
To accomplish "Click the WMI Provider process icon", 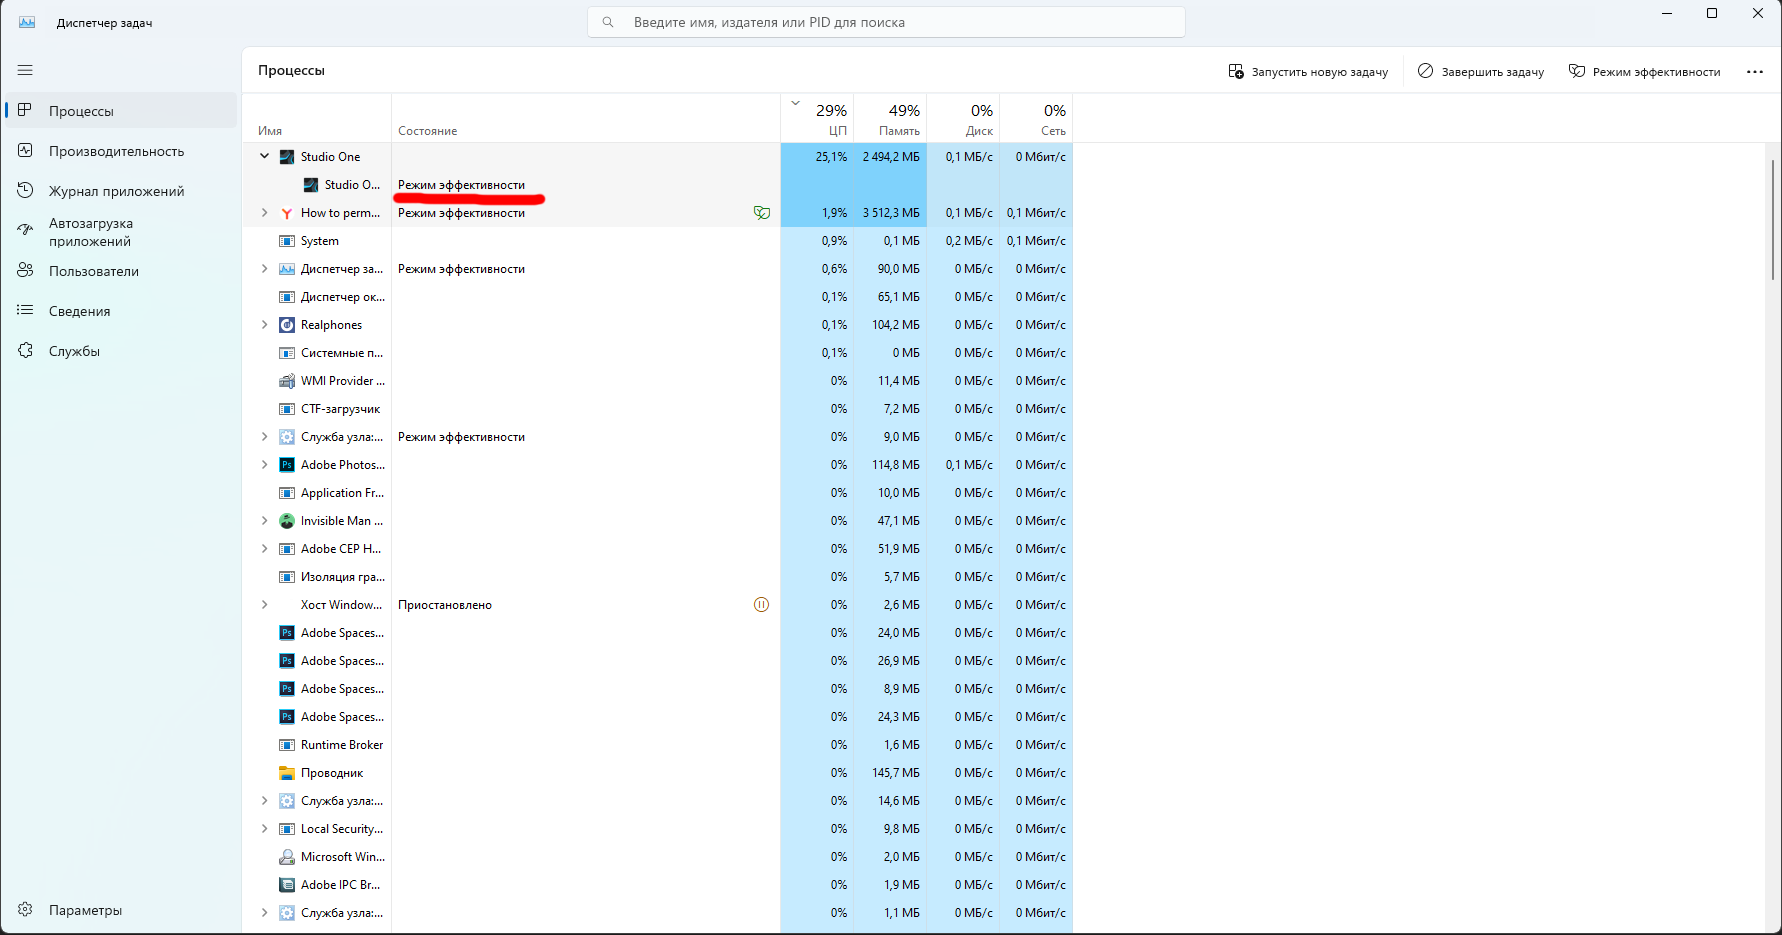I will [287, 381].
